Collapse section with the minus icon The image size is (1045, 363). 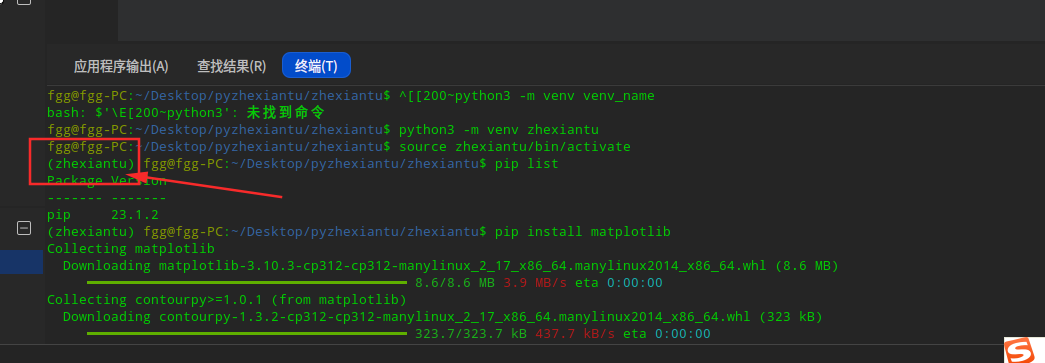tap(23, 228)
